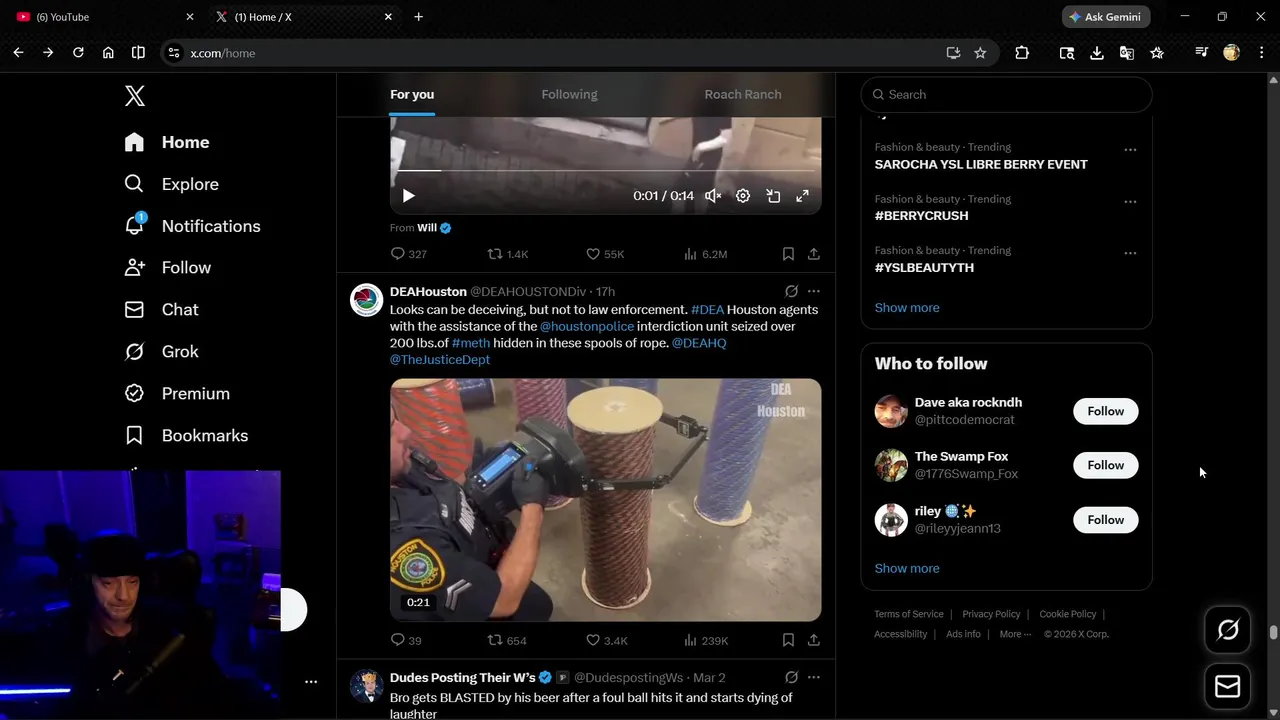The height and width of the screenshot is (720, 1280).
Task: Open Chat from the sidebar
Action: click(x=161, y=310)
